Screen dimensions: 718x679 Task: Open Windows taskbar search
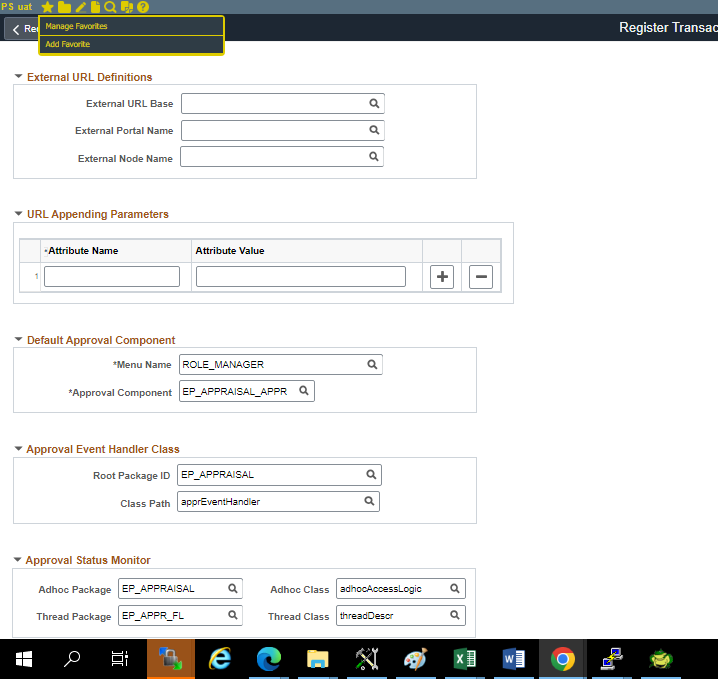click(x=72, y=659)
